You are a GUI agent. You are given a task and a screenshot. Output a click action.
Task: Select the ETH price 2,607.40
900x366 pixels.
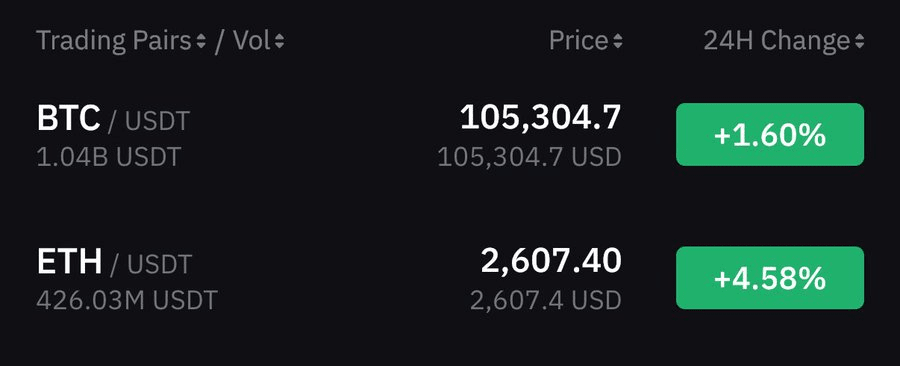551,262
